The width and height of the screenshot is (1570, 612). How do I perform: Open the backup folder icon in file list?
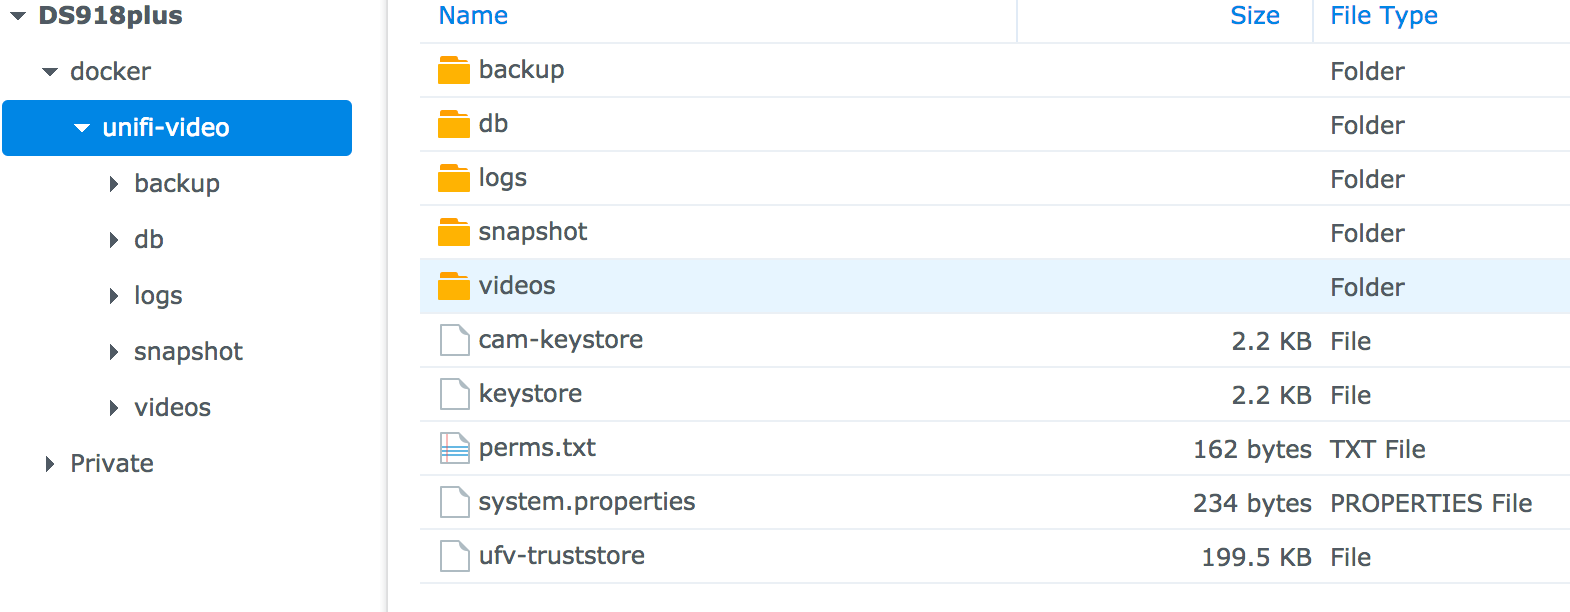(x=454, y=70)
